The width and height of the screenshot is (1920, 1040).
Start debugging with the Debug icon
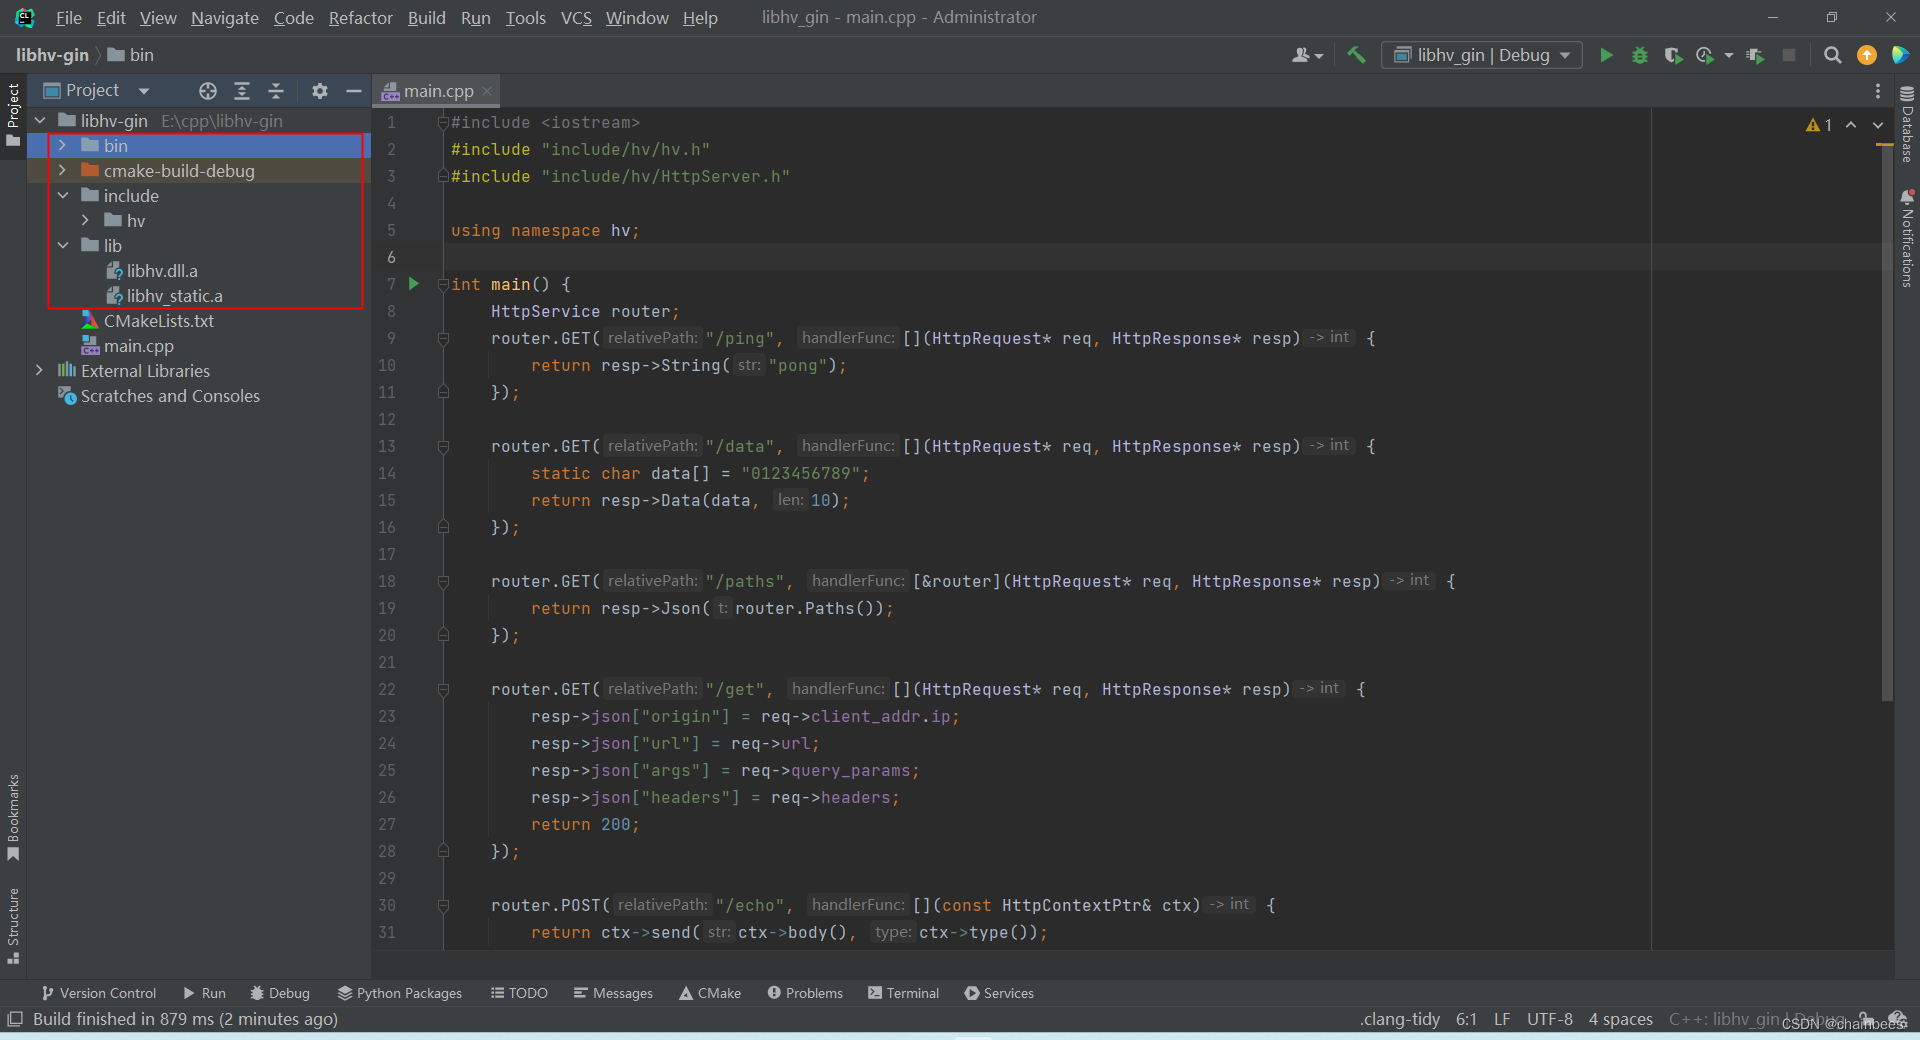click(x=1640, y=55)
